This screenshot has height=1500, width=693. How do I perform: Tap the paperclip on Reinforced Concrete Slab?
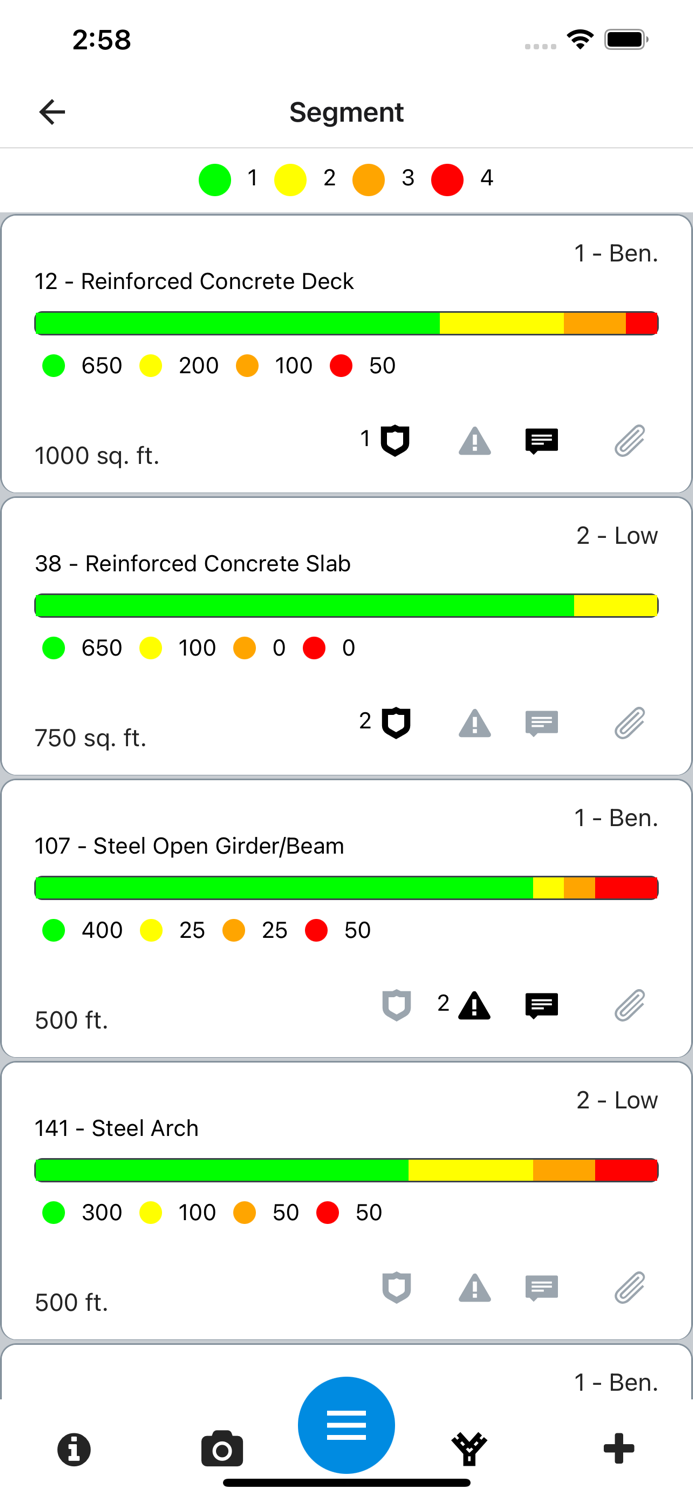point(629,722)
